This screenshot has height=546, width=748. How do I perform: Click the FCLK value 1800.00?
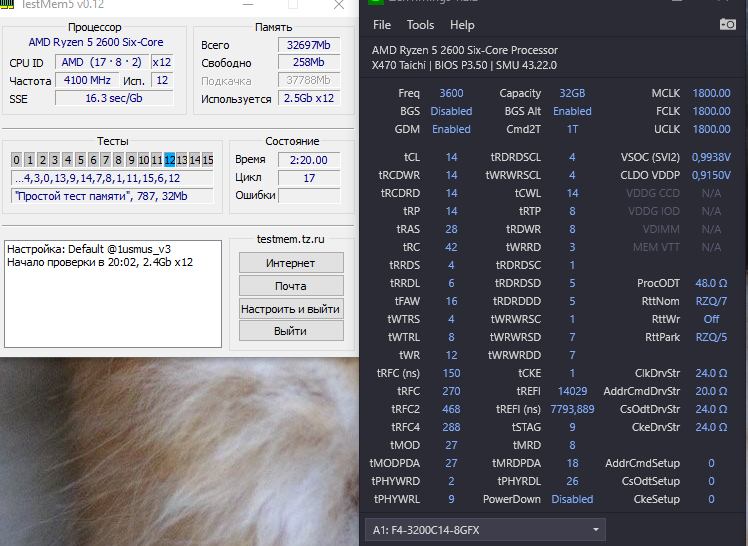click(x=711, y=111)
